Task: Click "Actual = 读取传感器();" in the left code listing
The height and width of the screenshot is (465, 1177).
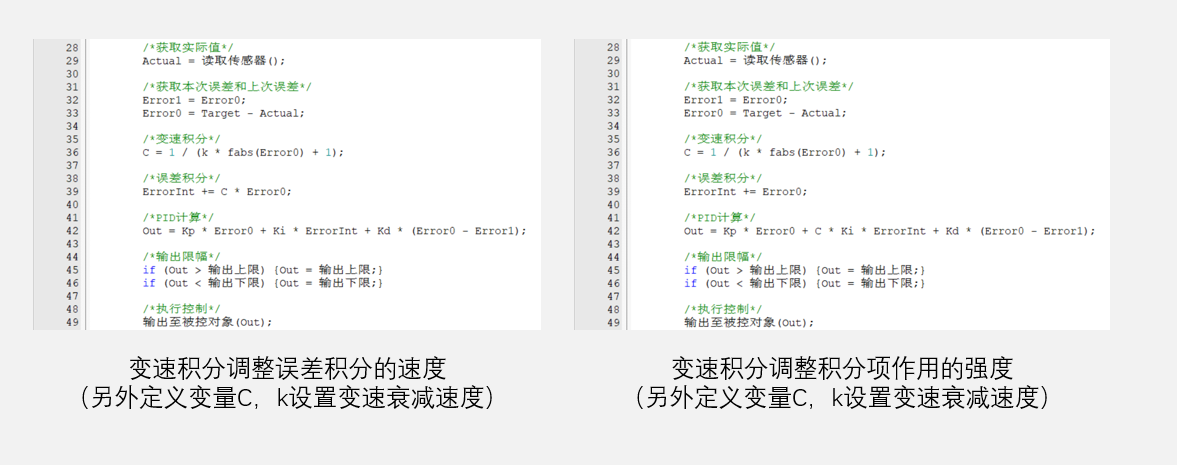Action: click(214, 61)
